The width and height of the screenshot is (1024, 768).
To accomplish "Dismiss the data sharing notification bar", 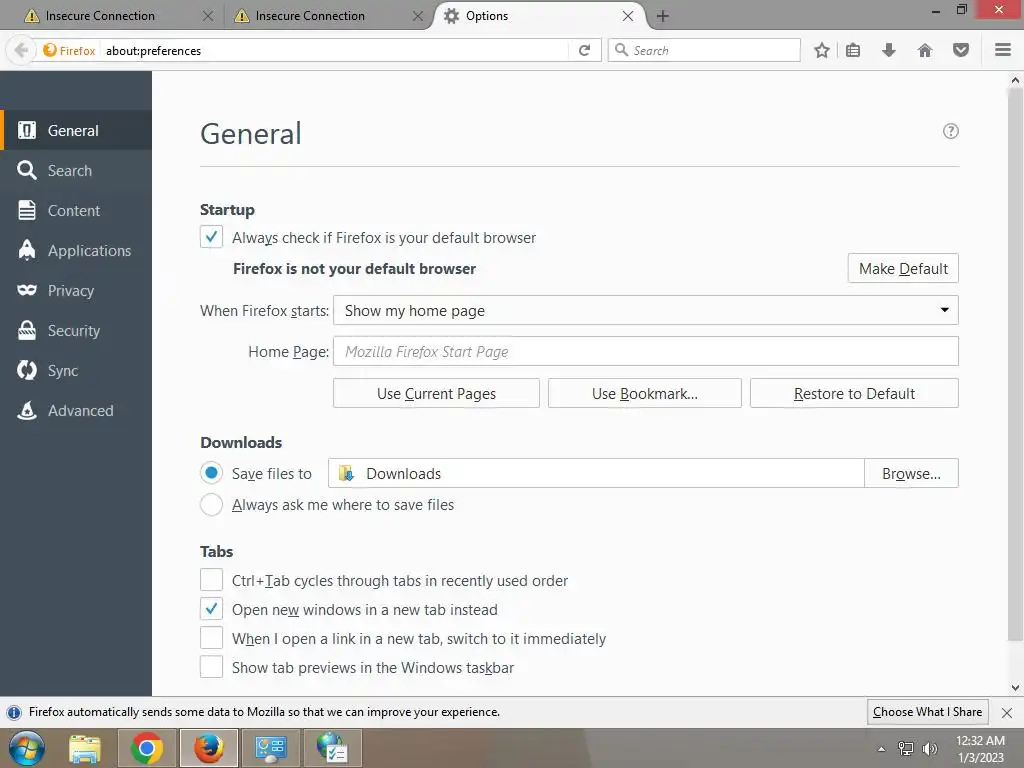I will pyautogui.click(x=1007, y=712).
